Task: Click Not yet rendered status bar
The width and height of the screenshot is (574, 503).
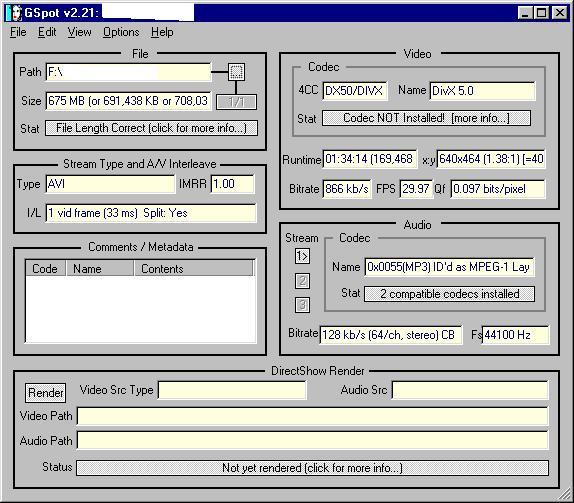Action: (312, 468)
